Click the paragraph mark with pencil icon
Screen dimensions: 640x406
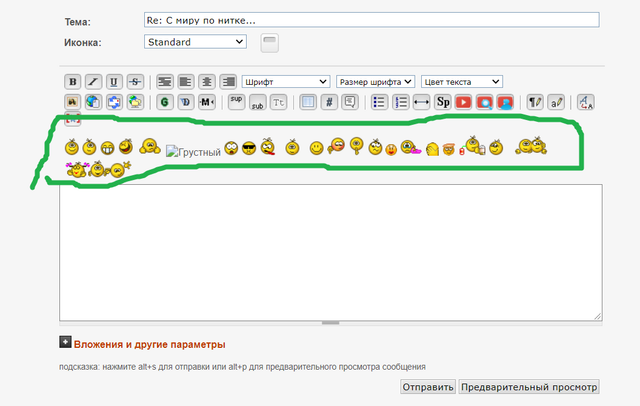(x=535, y=102)
